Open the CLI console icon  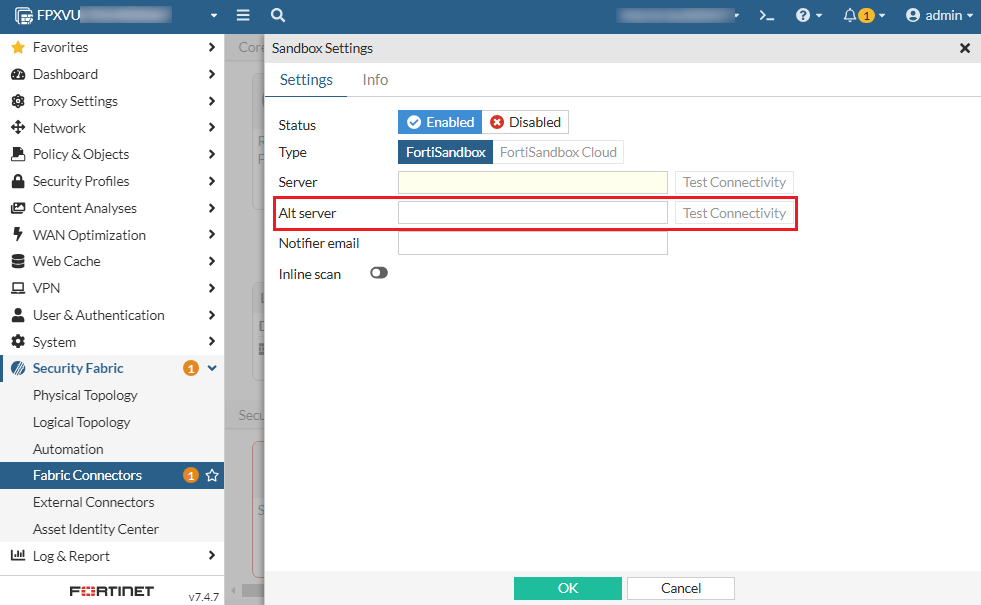pyautogui.click(x=766, y=15)
